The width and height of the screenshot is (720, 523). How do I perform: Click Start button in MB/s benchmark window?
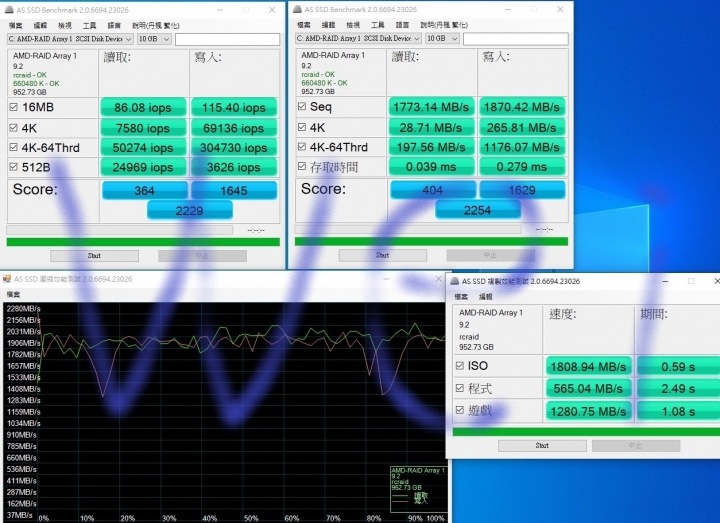(x=383, y=255)
